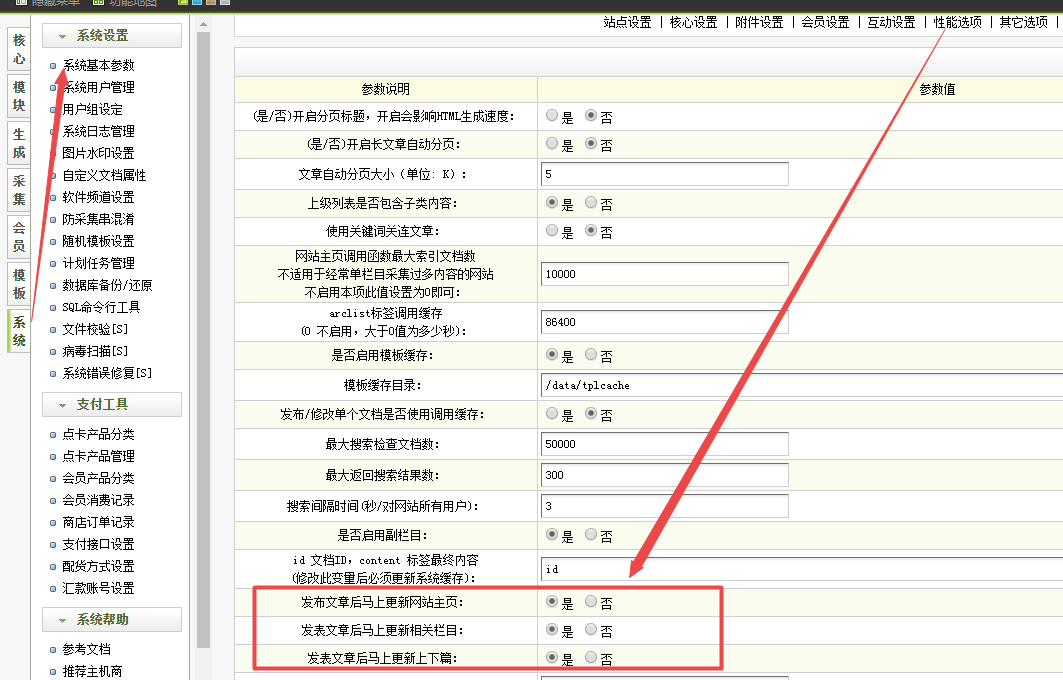Select the 生成 sidebar tab
The width and height of the screenshot is (1063, 680).
(x=19, y=143)
